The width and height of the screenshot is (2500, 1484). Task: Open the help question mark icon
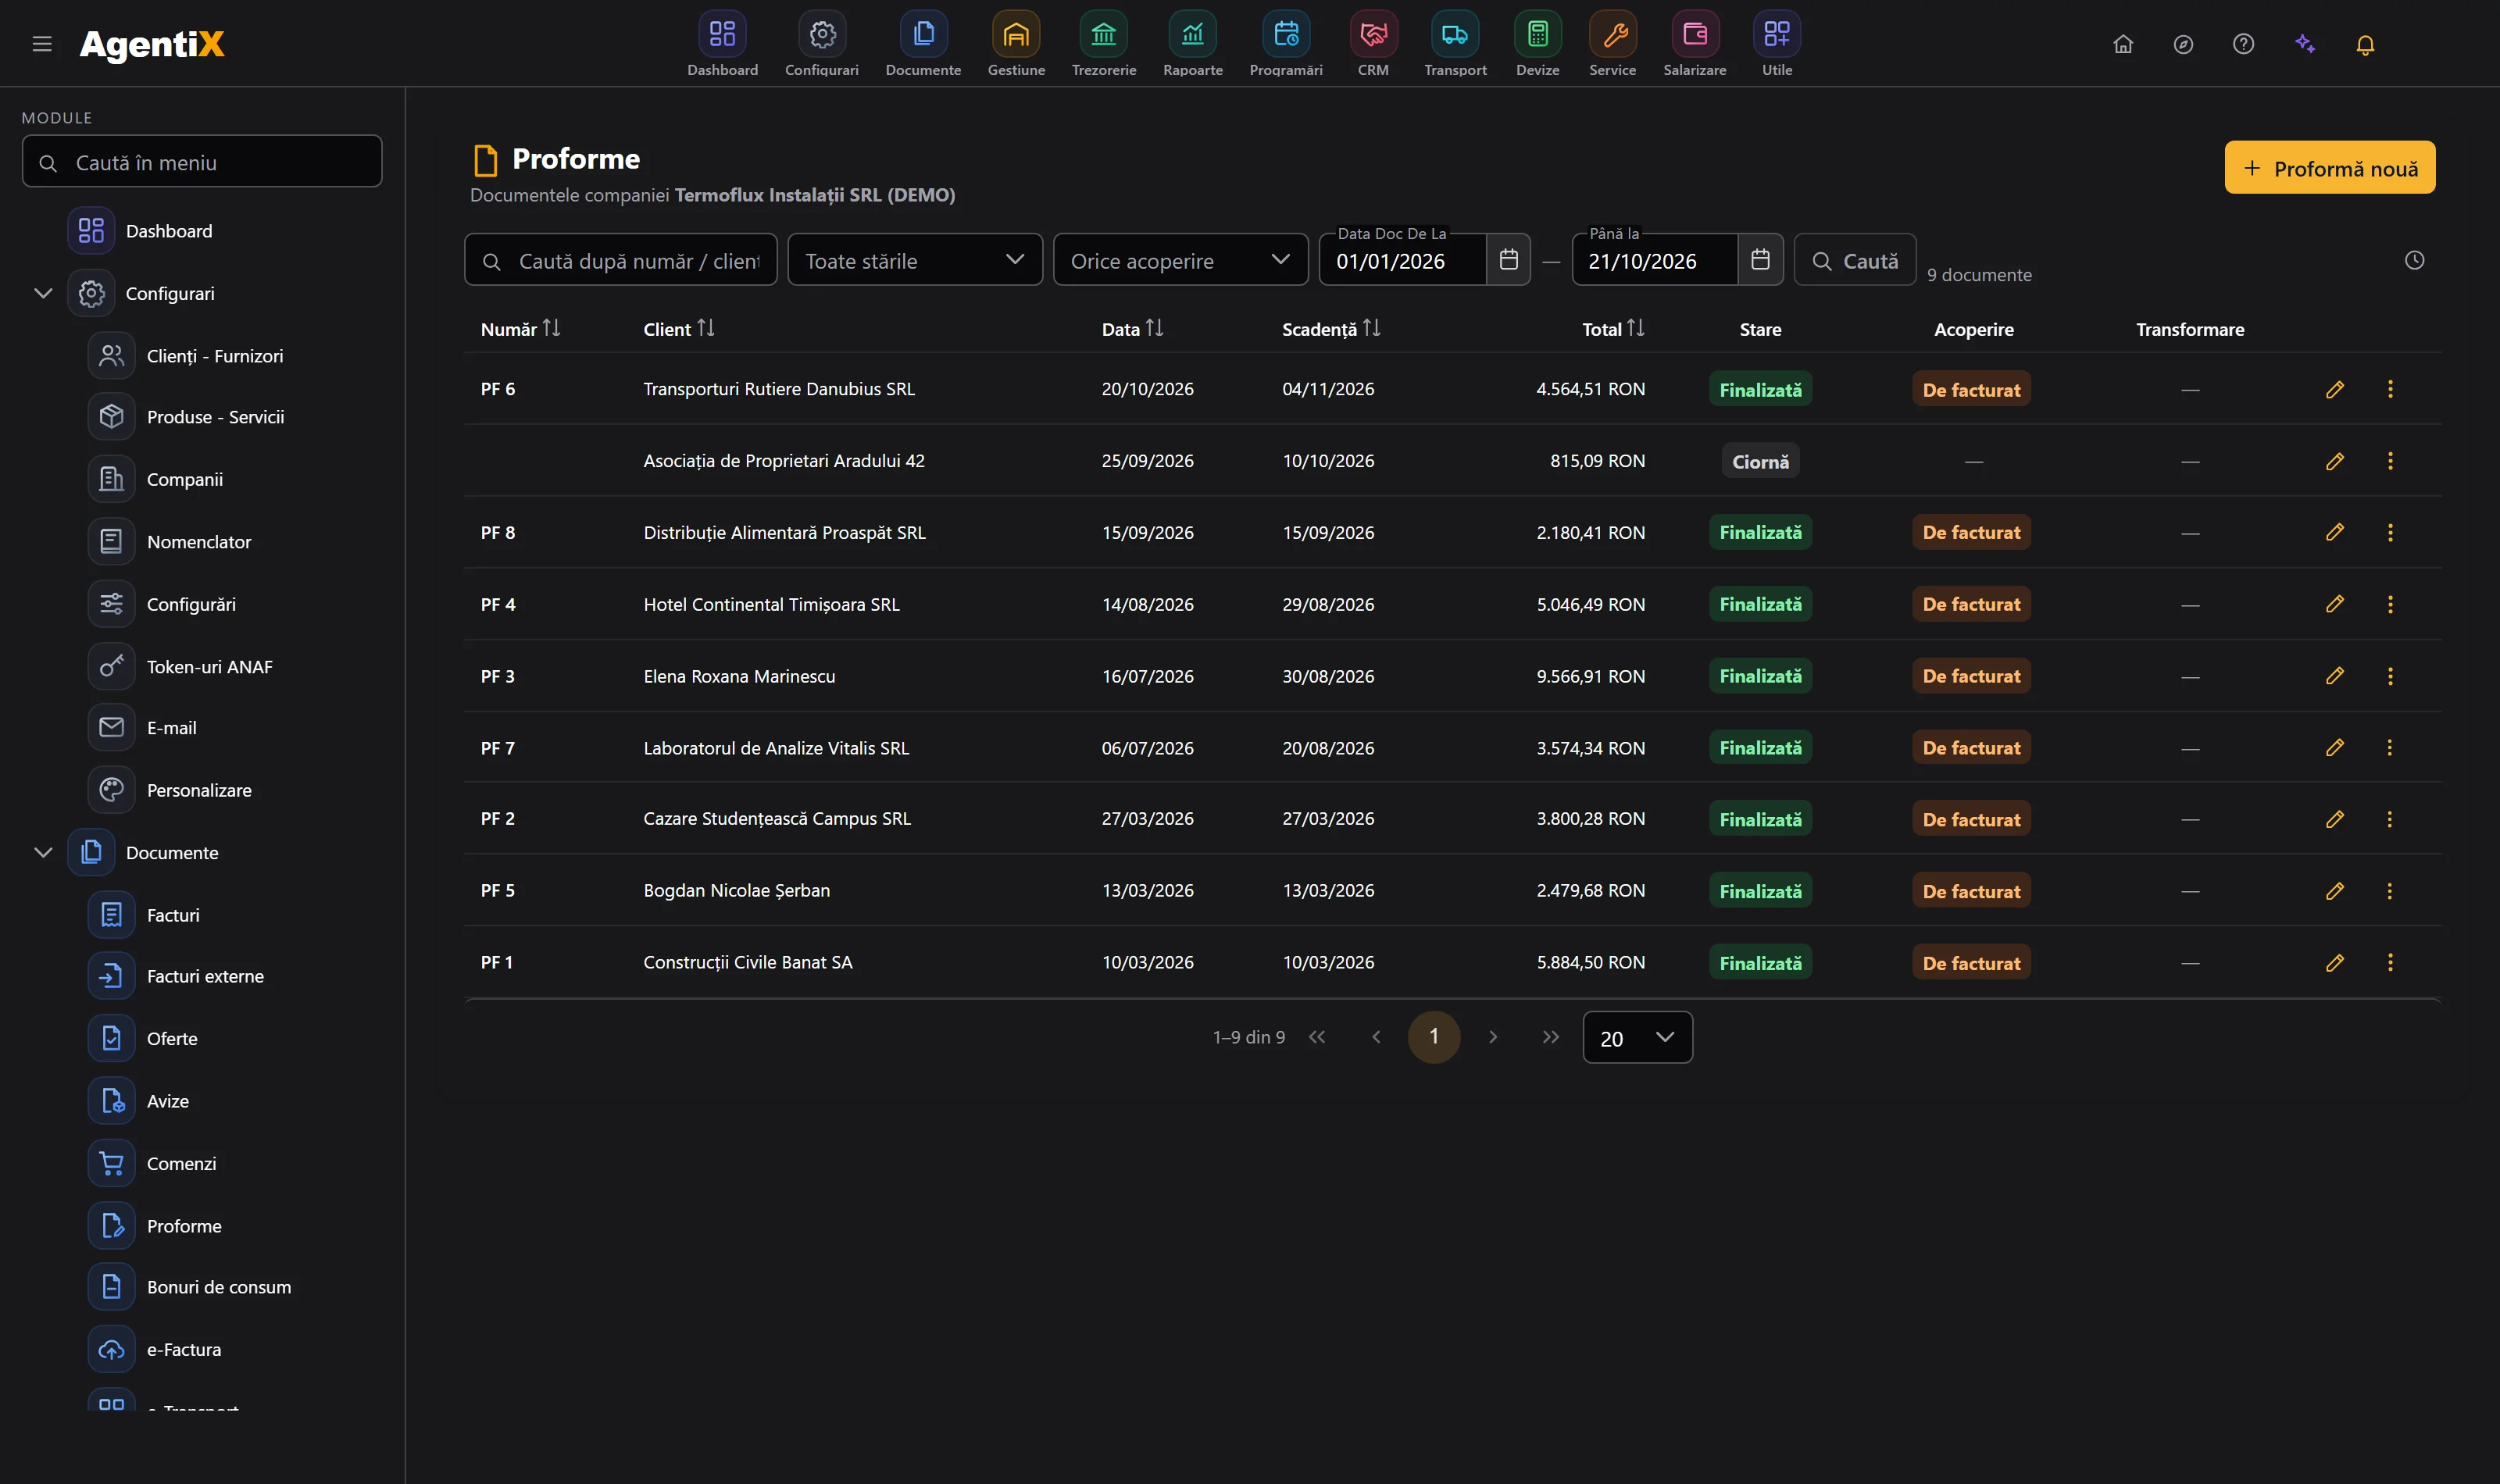[2243, 44]
